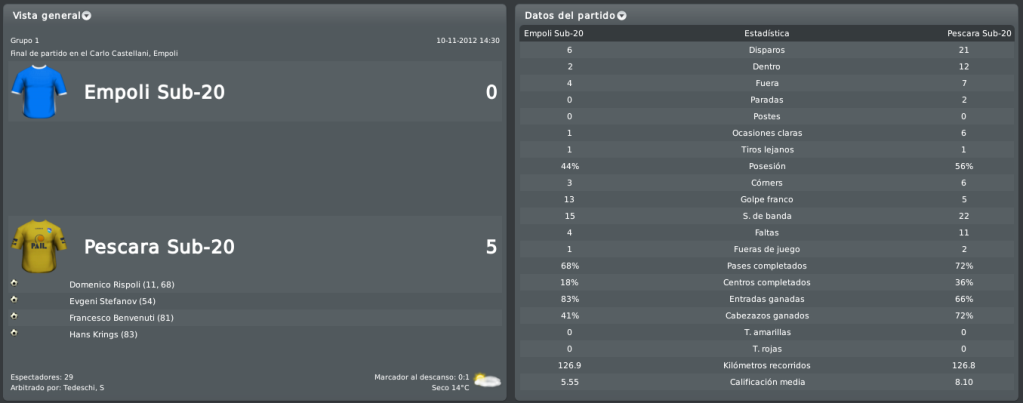
Task: Open the Empoli Sub-20 team name link
Action: coord(155,93)
